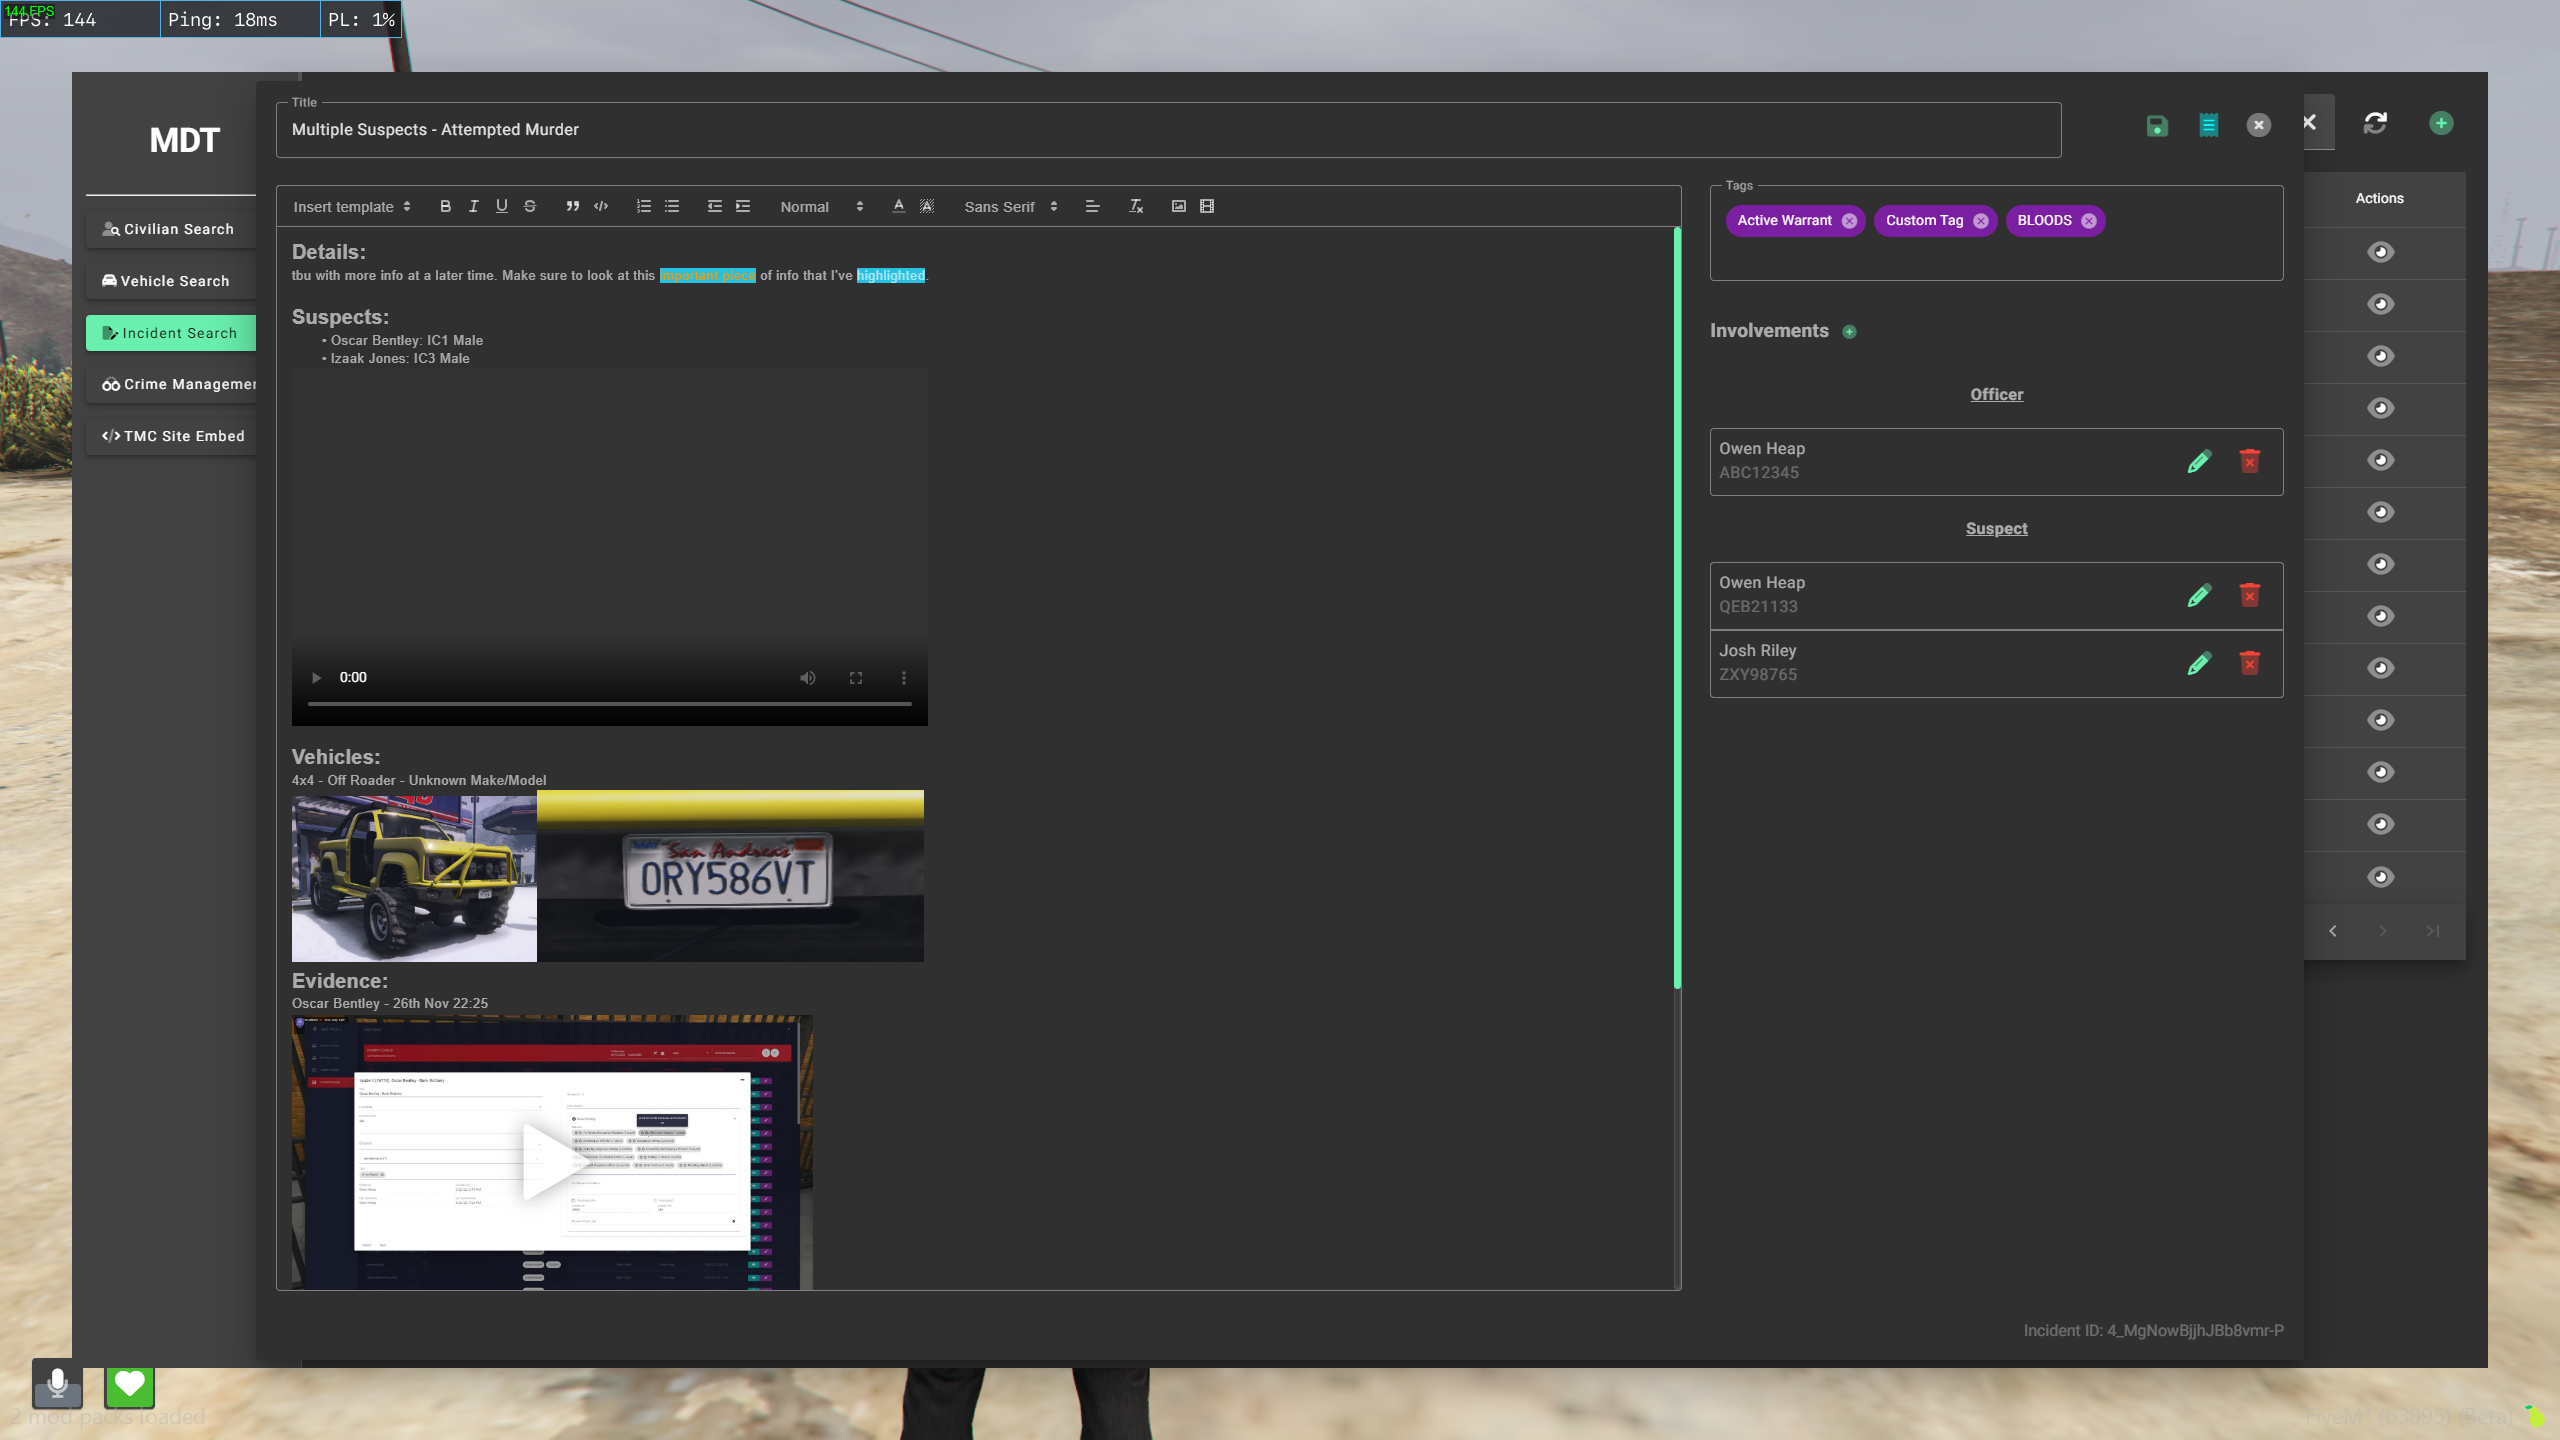
Task: Add a new involvement with plus icon
Action: pyautogui.click(x=1849, y=332)
